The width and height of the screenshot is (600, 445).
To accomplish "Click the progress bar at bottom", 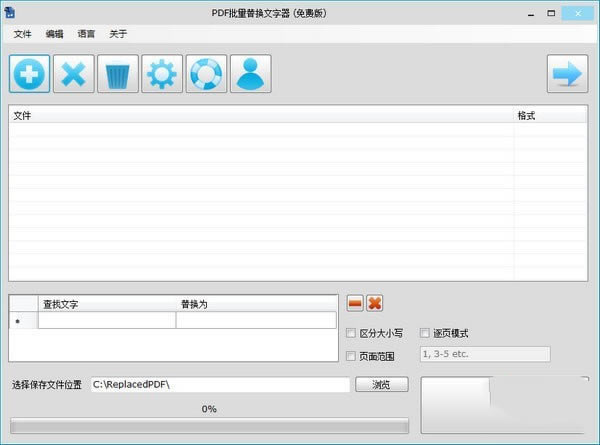I will click(209, 426).
